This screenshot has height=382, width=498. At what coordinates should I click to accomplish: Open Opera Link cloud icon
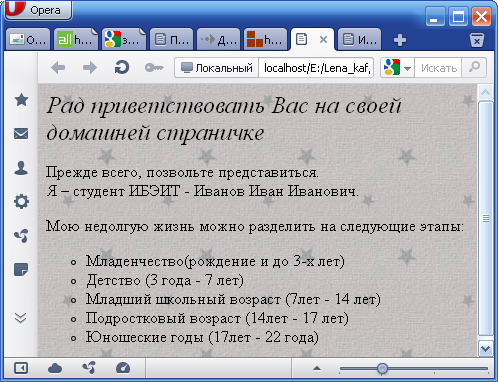(55, 368)
